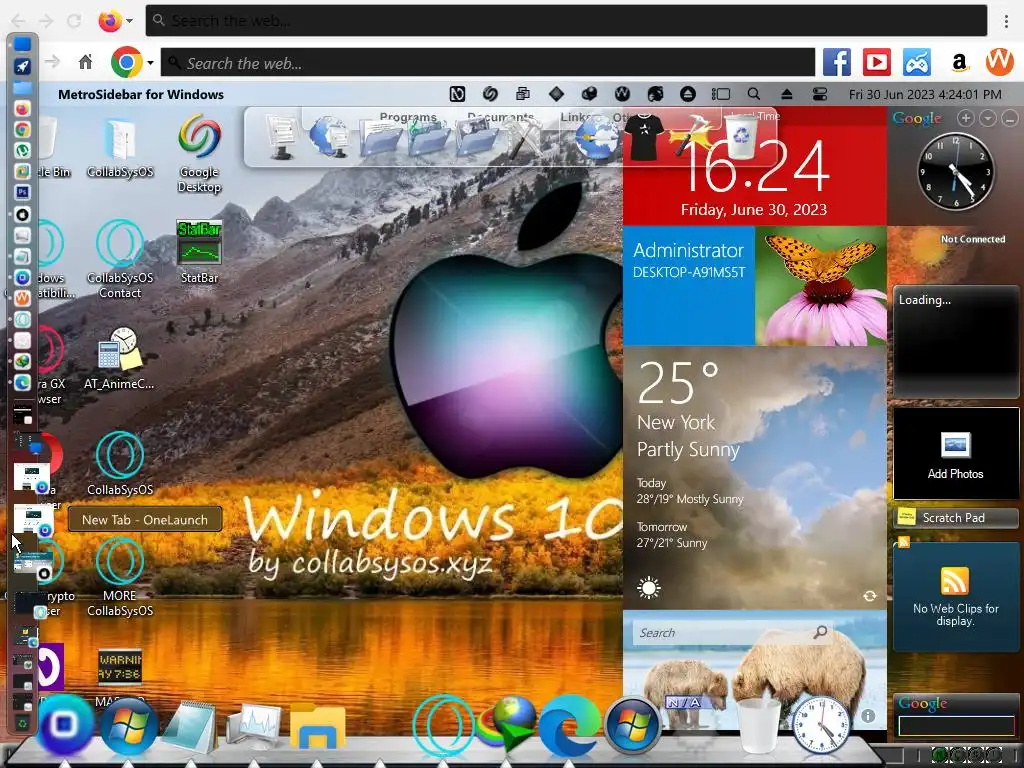Focus the top 'Search the web...' field
The image size is (1024, 768).
(x=566, y=21)
